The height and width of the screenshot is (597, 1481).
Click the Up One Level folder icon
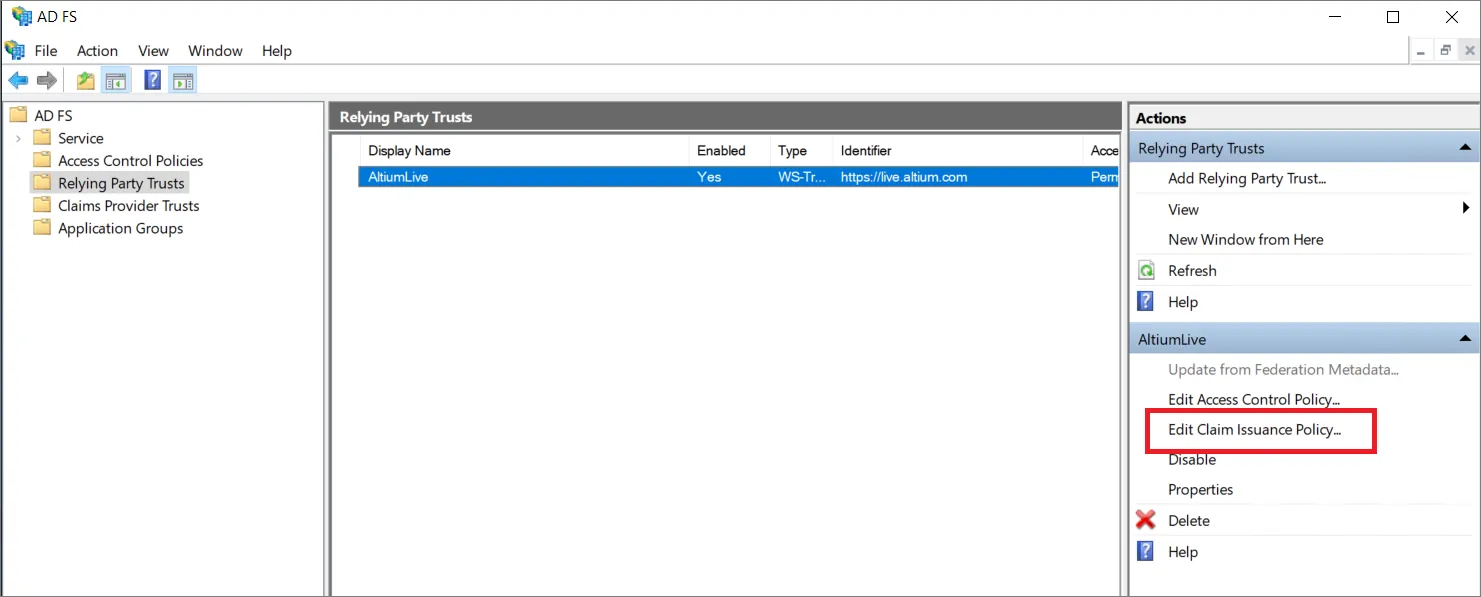[x=86, y=80]
